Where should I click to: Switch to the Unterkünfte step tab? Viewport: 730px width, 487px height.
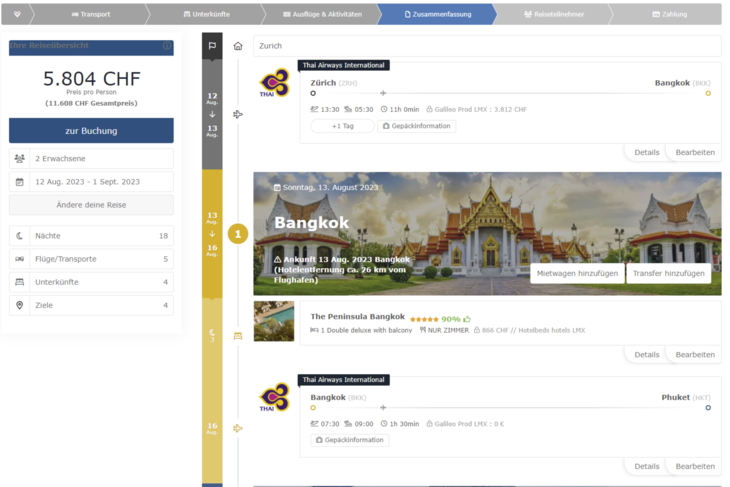[206, 14]
